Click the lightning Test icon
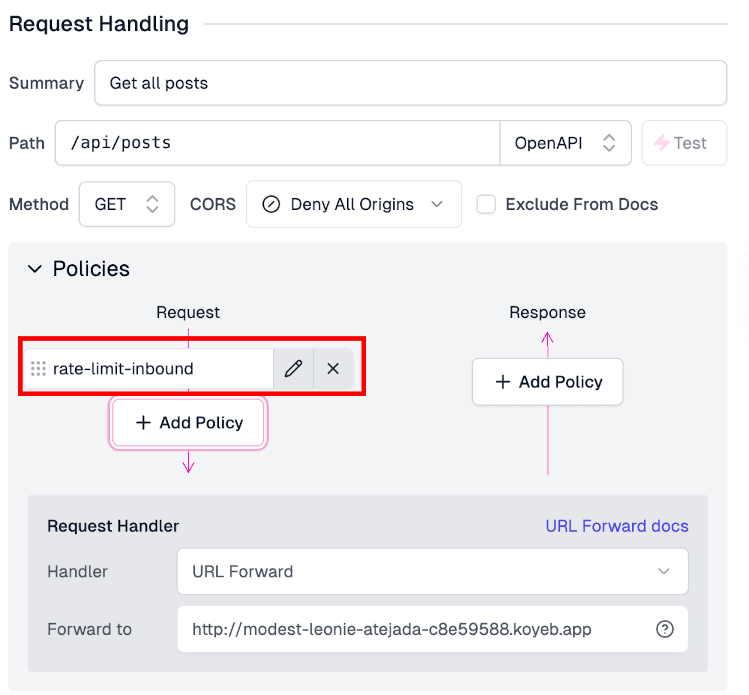The width and height of the screenshot is (749, 695). click(661, 143)
